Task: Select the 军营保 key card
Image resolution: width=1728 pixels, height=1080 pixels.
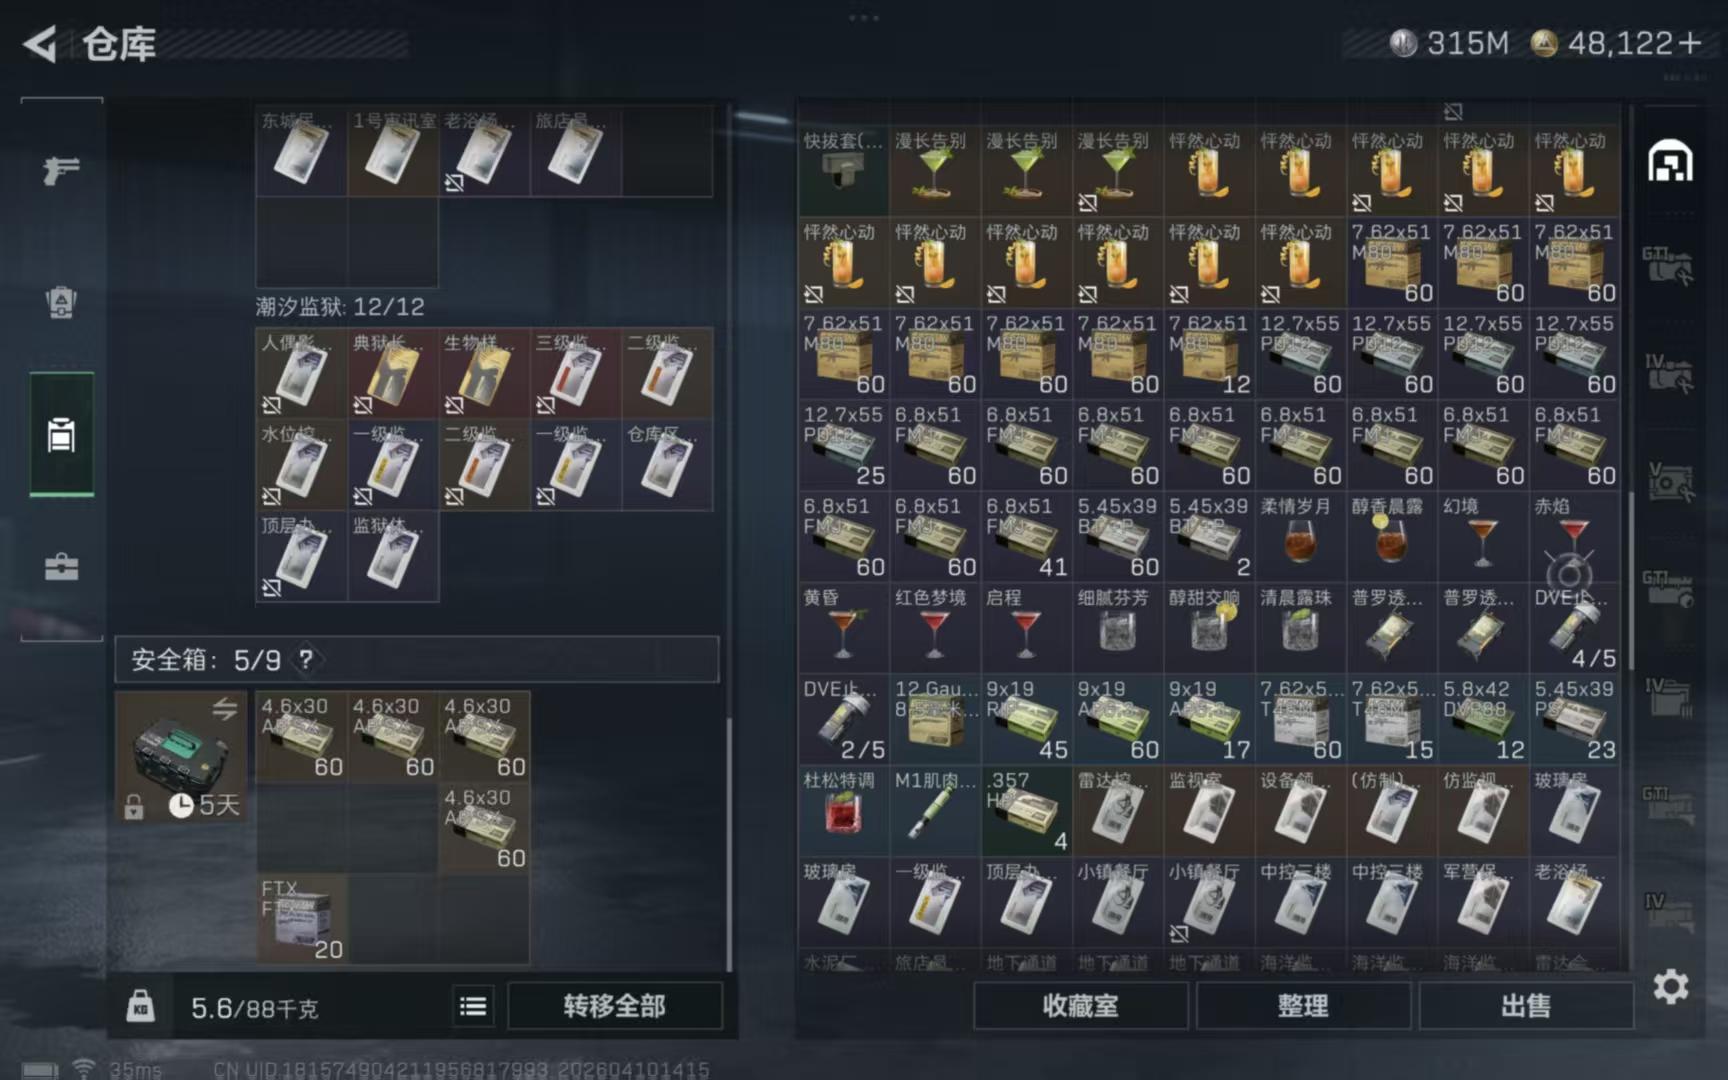Action: tap(1483, 902)
